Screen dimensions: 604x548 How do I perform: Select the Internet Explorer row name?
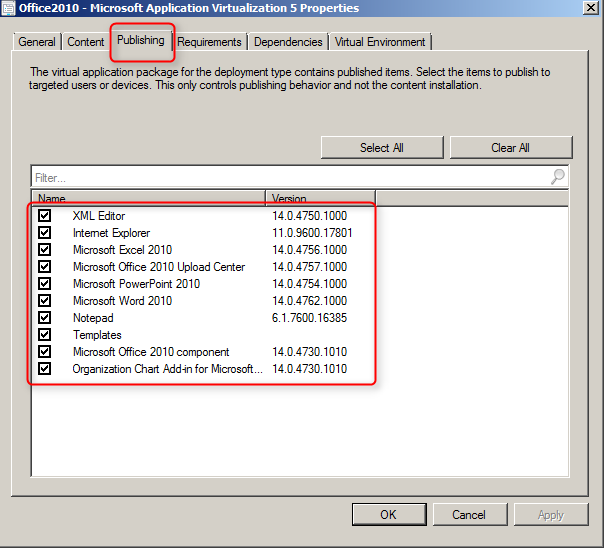click(111, 233)
